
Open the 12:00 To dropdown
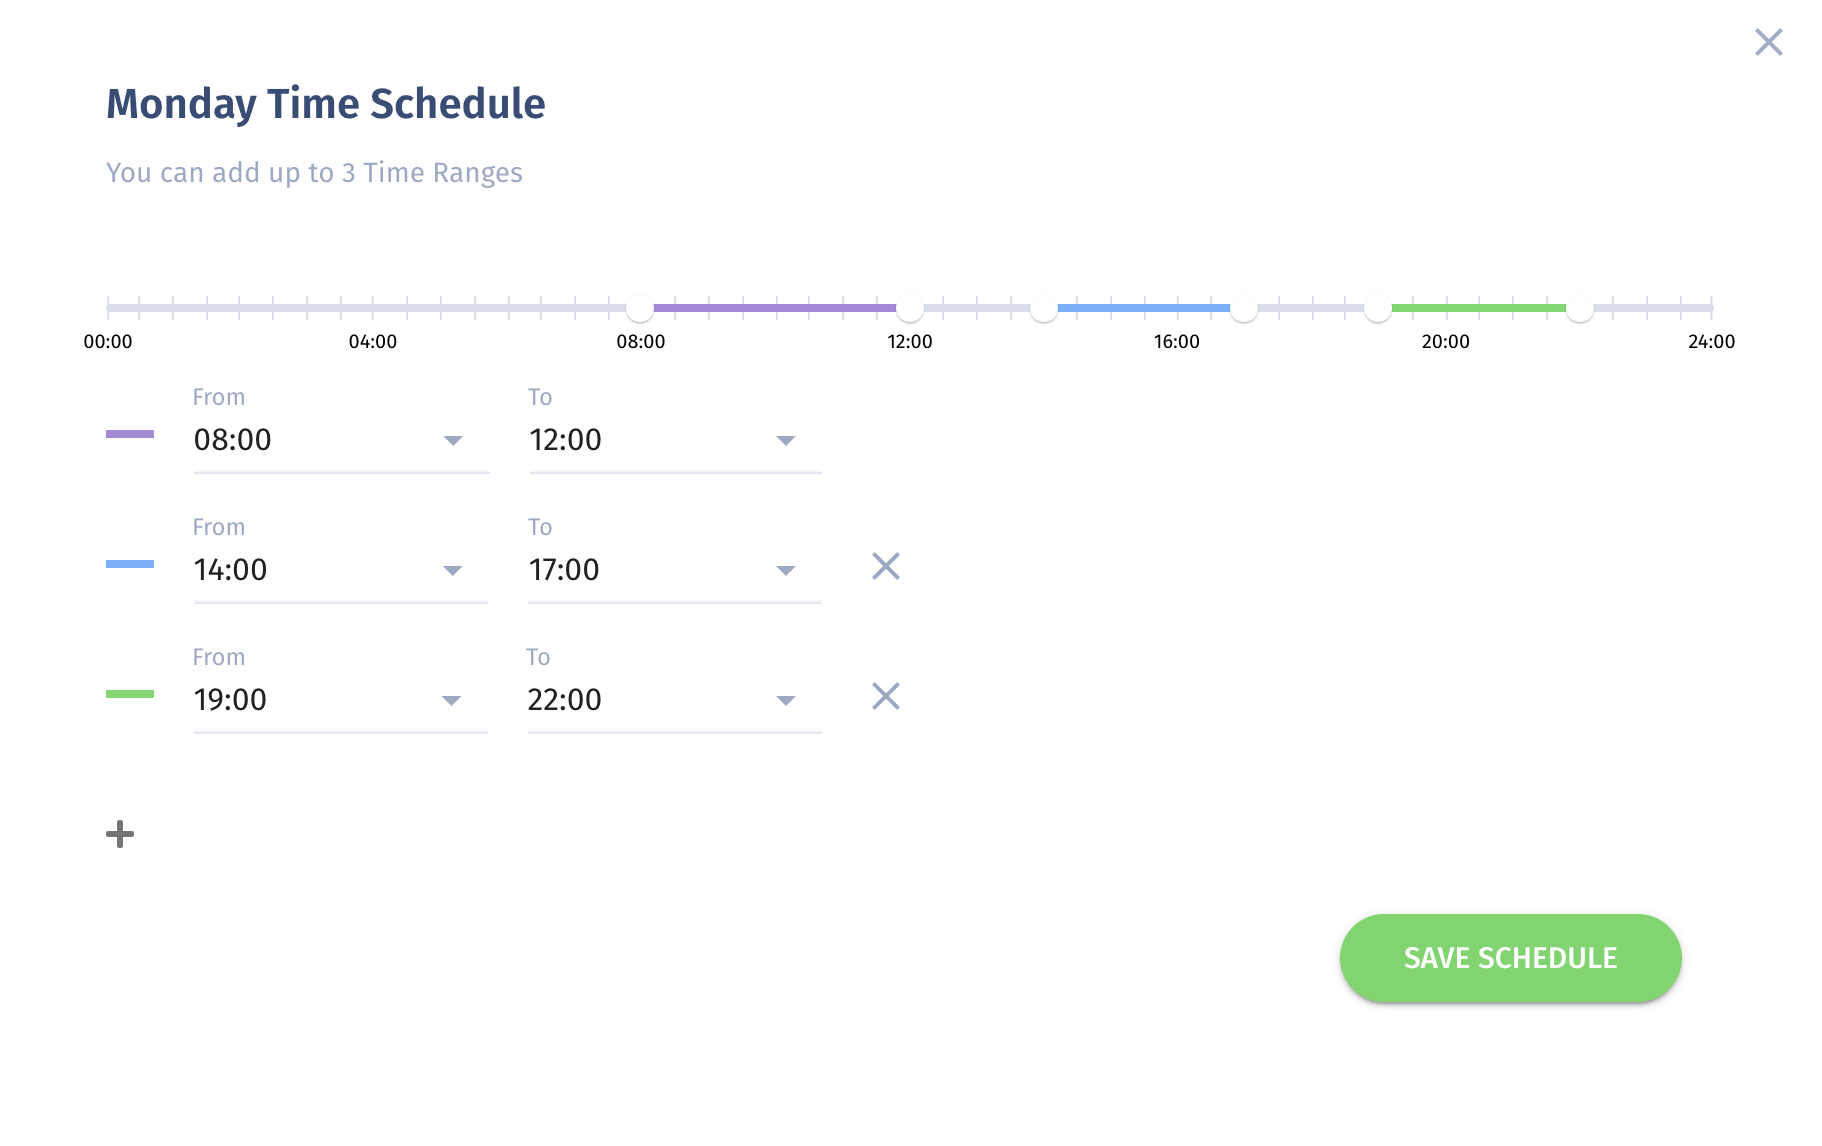click(675, 440)
